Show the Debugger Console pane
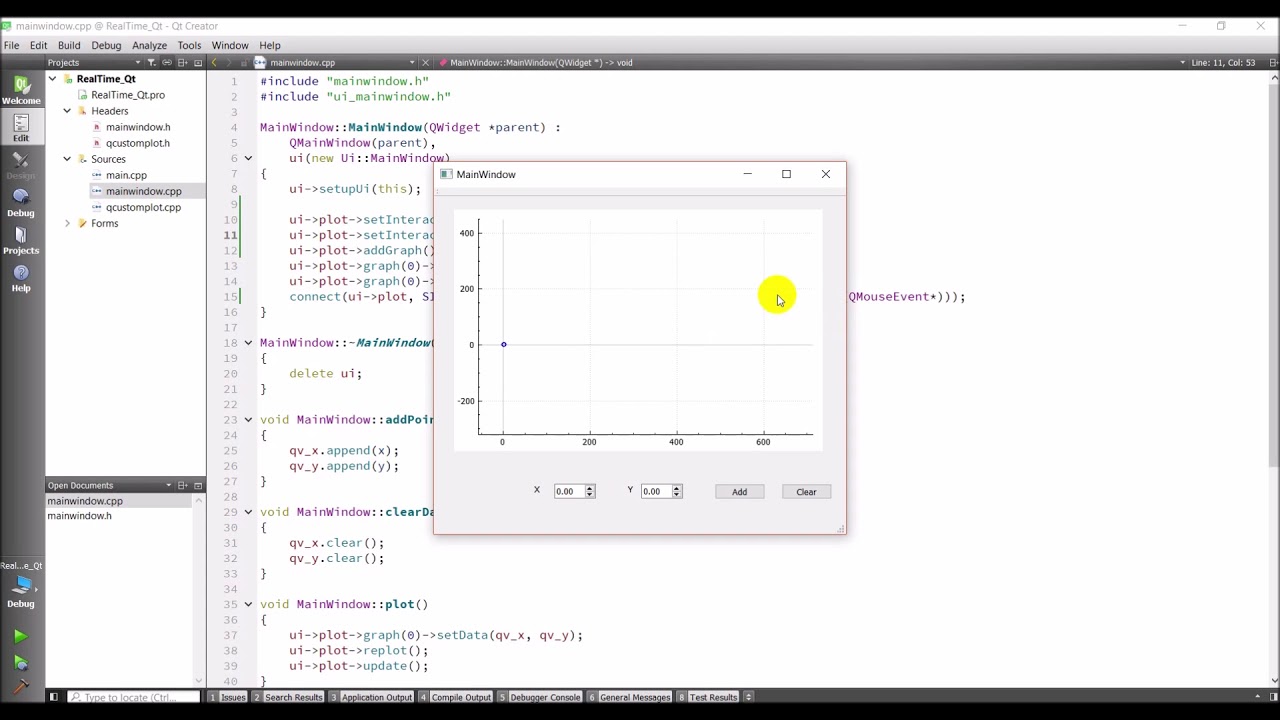Screen dimensions: 1280x720 point(540,697)
